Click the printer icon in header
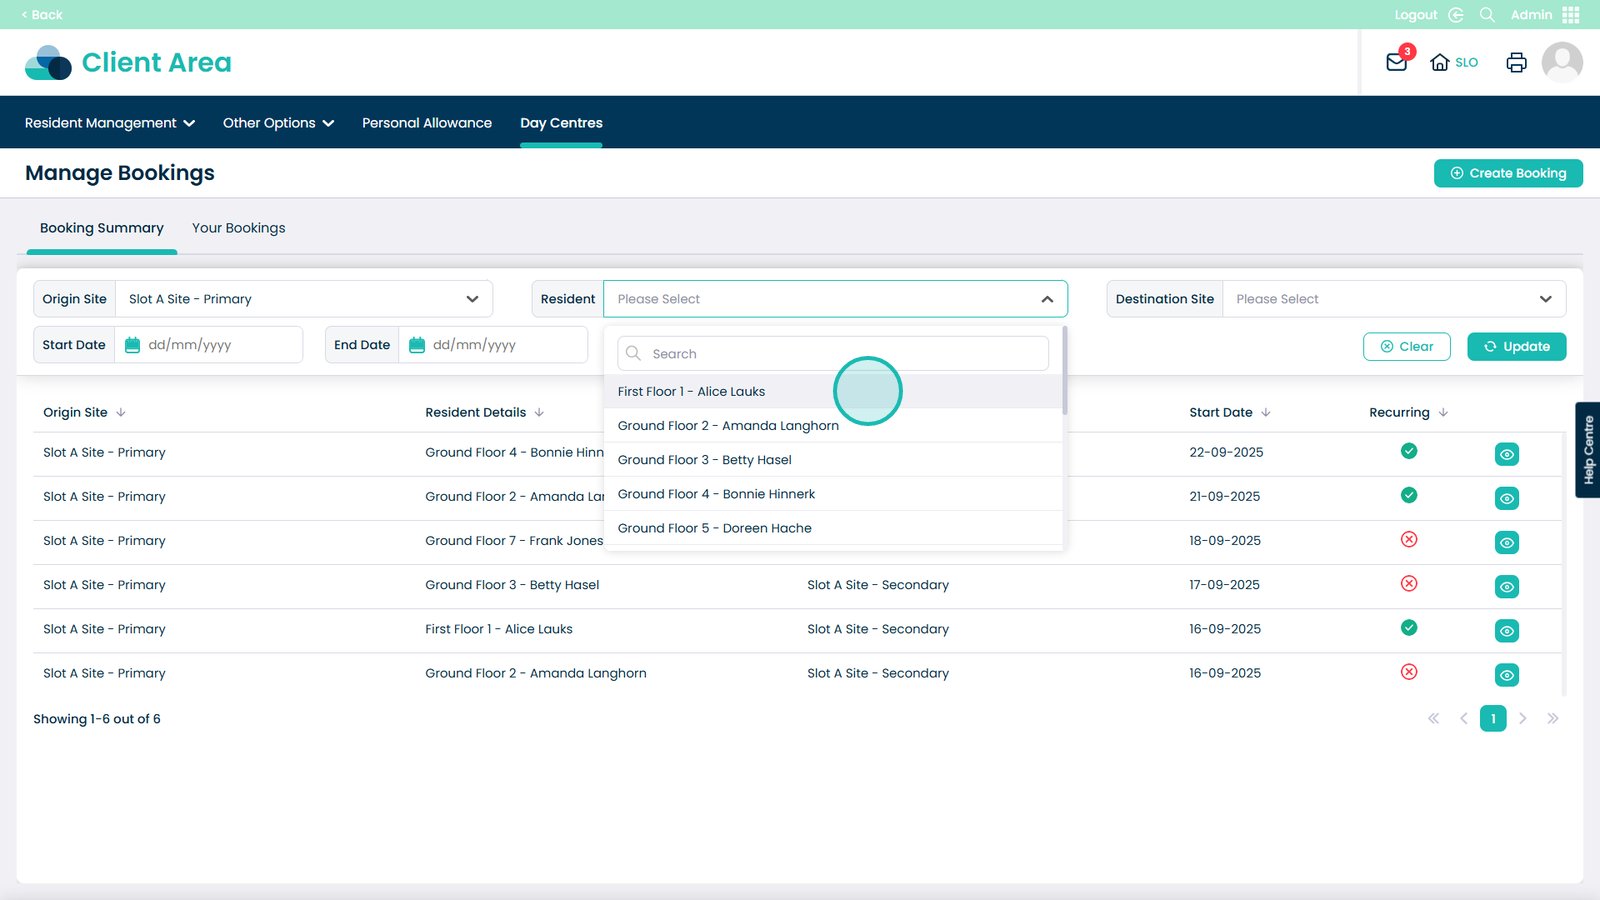1600x900 pixels. point(1516,62)
